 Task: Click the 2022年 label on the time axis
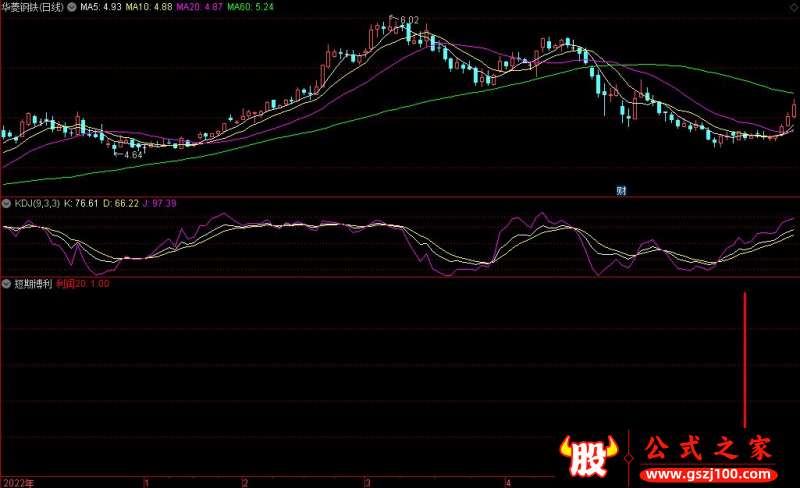[18, 483]
